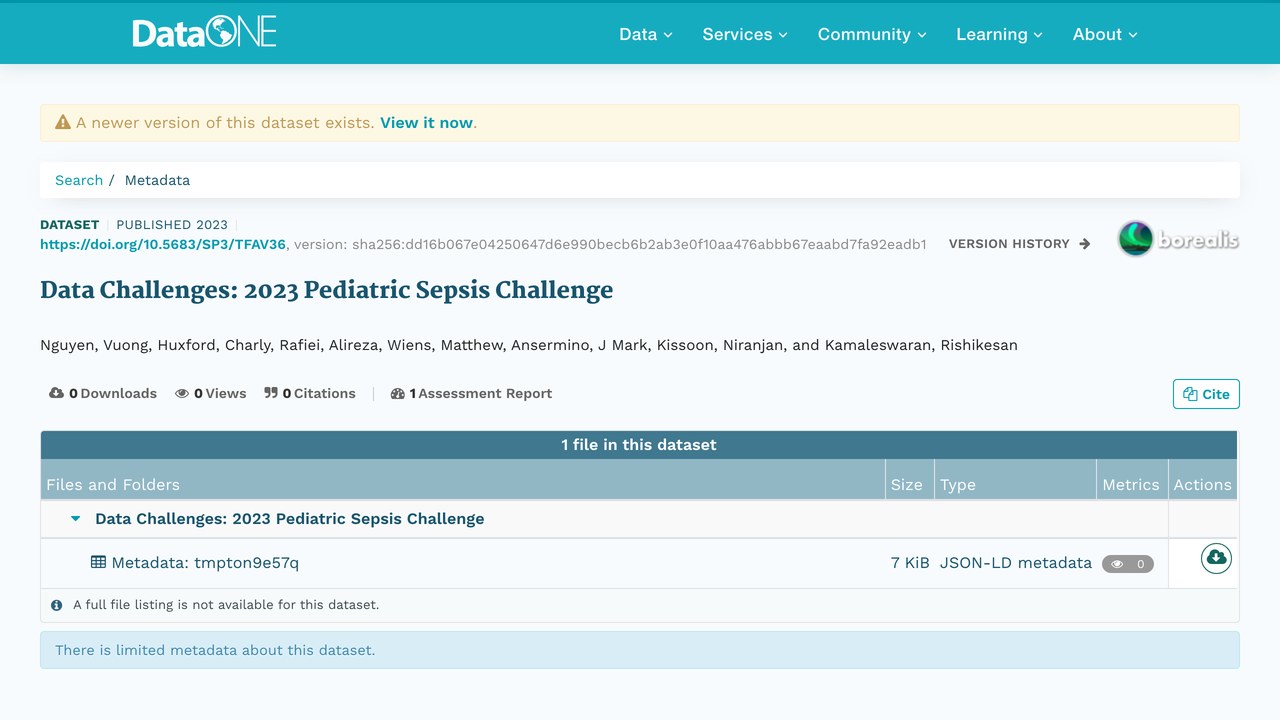Click the 'PUBLISHED 2023' label
1280x720 pixels.
point(172,225)
